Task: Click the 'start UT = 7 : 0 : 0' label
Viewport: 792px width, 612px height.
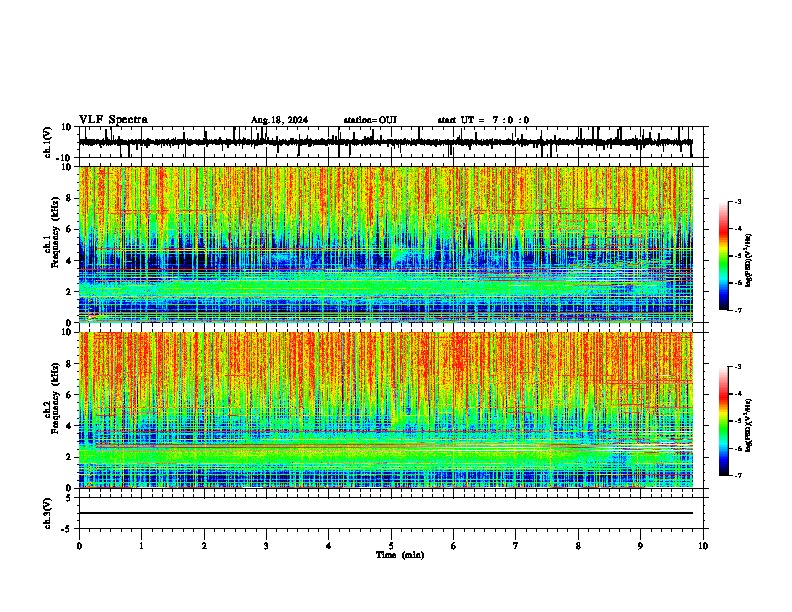Action: (x=483, y=120)
